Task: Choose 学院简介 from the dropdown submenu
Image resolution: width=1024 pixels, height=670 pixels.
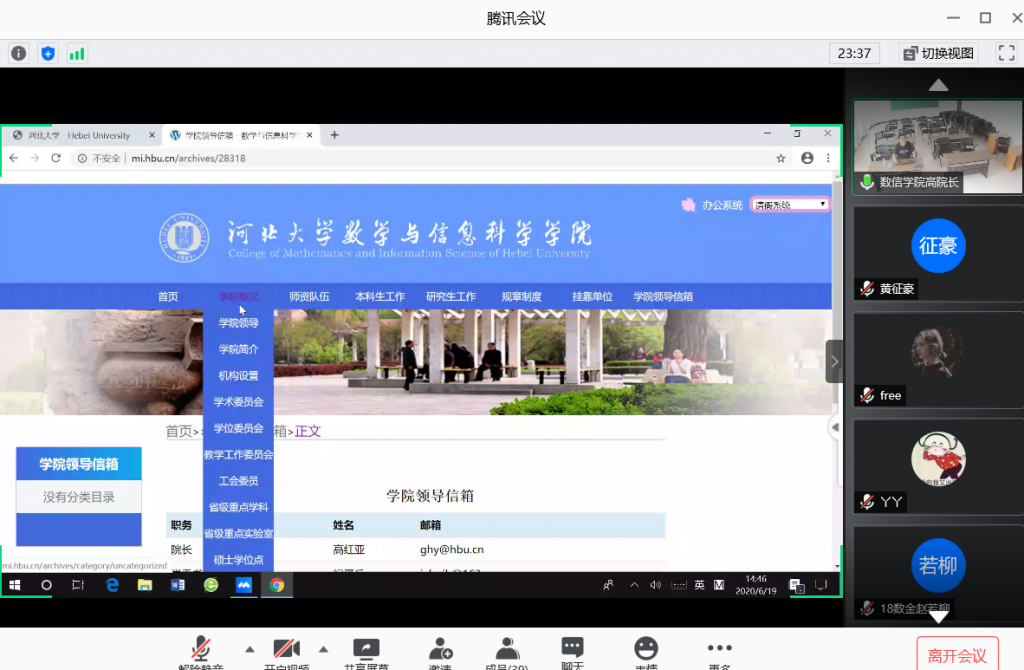Action: [238, 349]
